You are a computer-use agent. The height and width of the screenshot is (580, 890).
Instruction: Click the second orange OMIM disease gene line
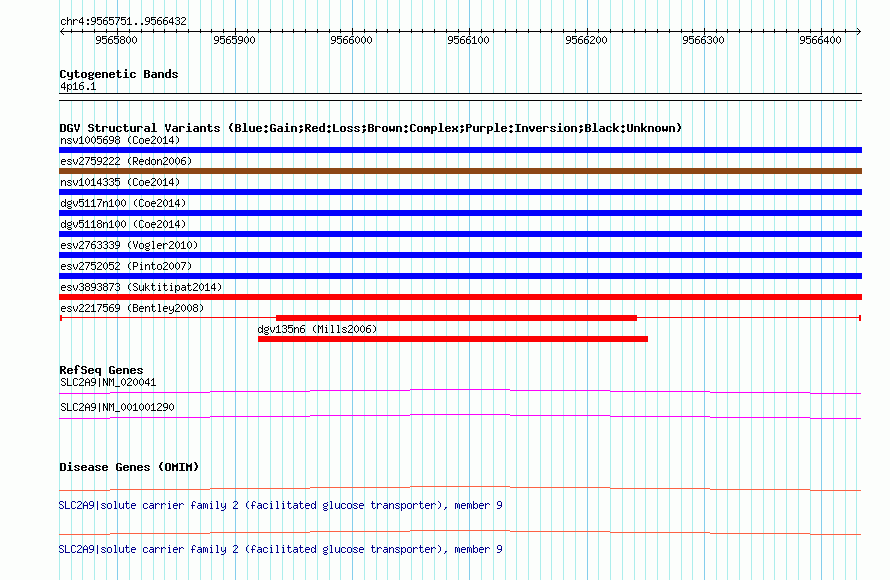(x=460, y=532)
